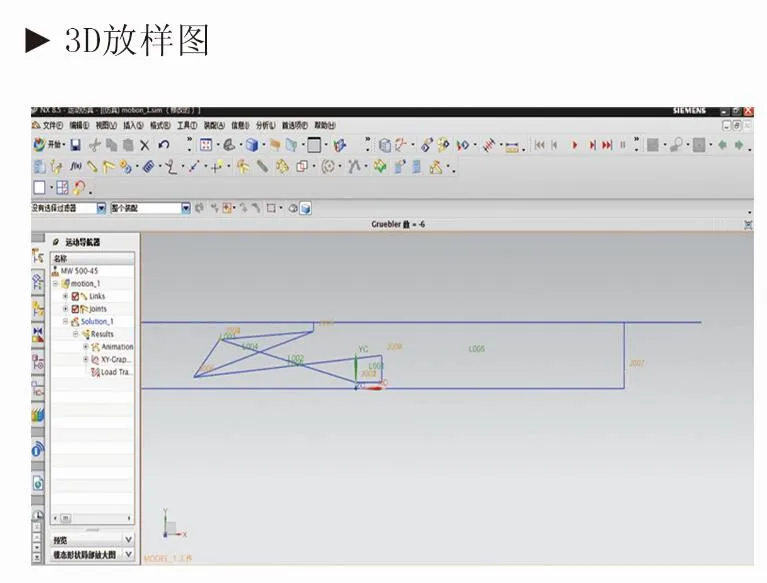Toggle the Links checkbox in navigator

pos(75,296)
